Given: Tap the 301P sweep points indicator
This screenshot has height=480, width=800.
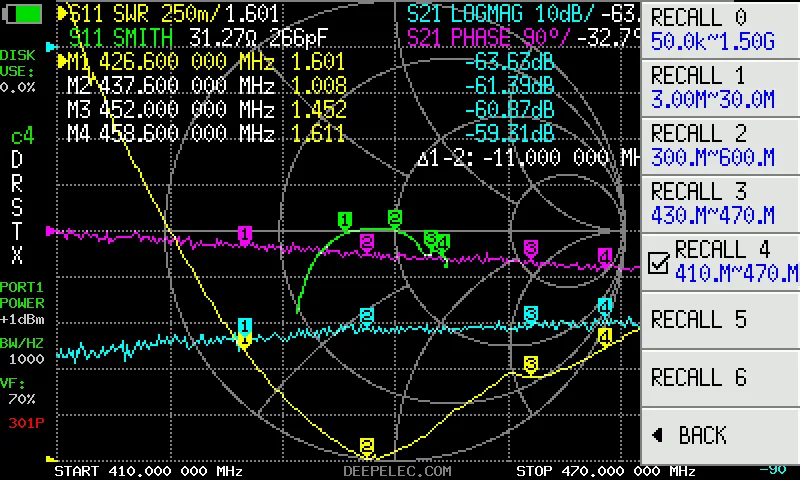Looking at the screenshot, I should (26, 423).
